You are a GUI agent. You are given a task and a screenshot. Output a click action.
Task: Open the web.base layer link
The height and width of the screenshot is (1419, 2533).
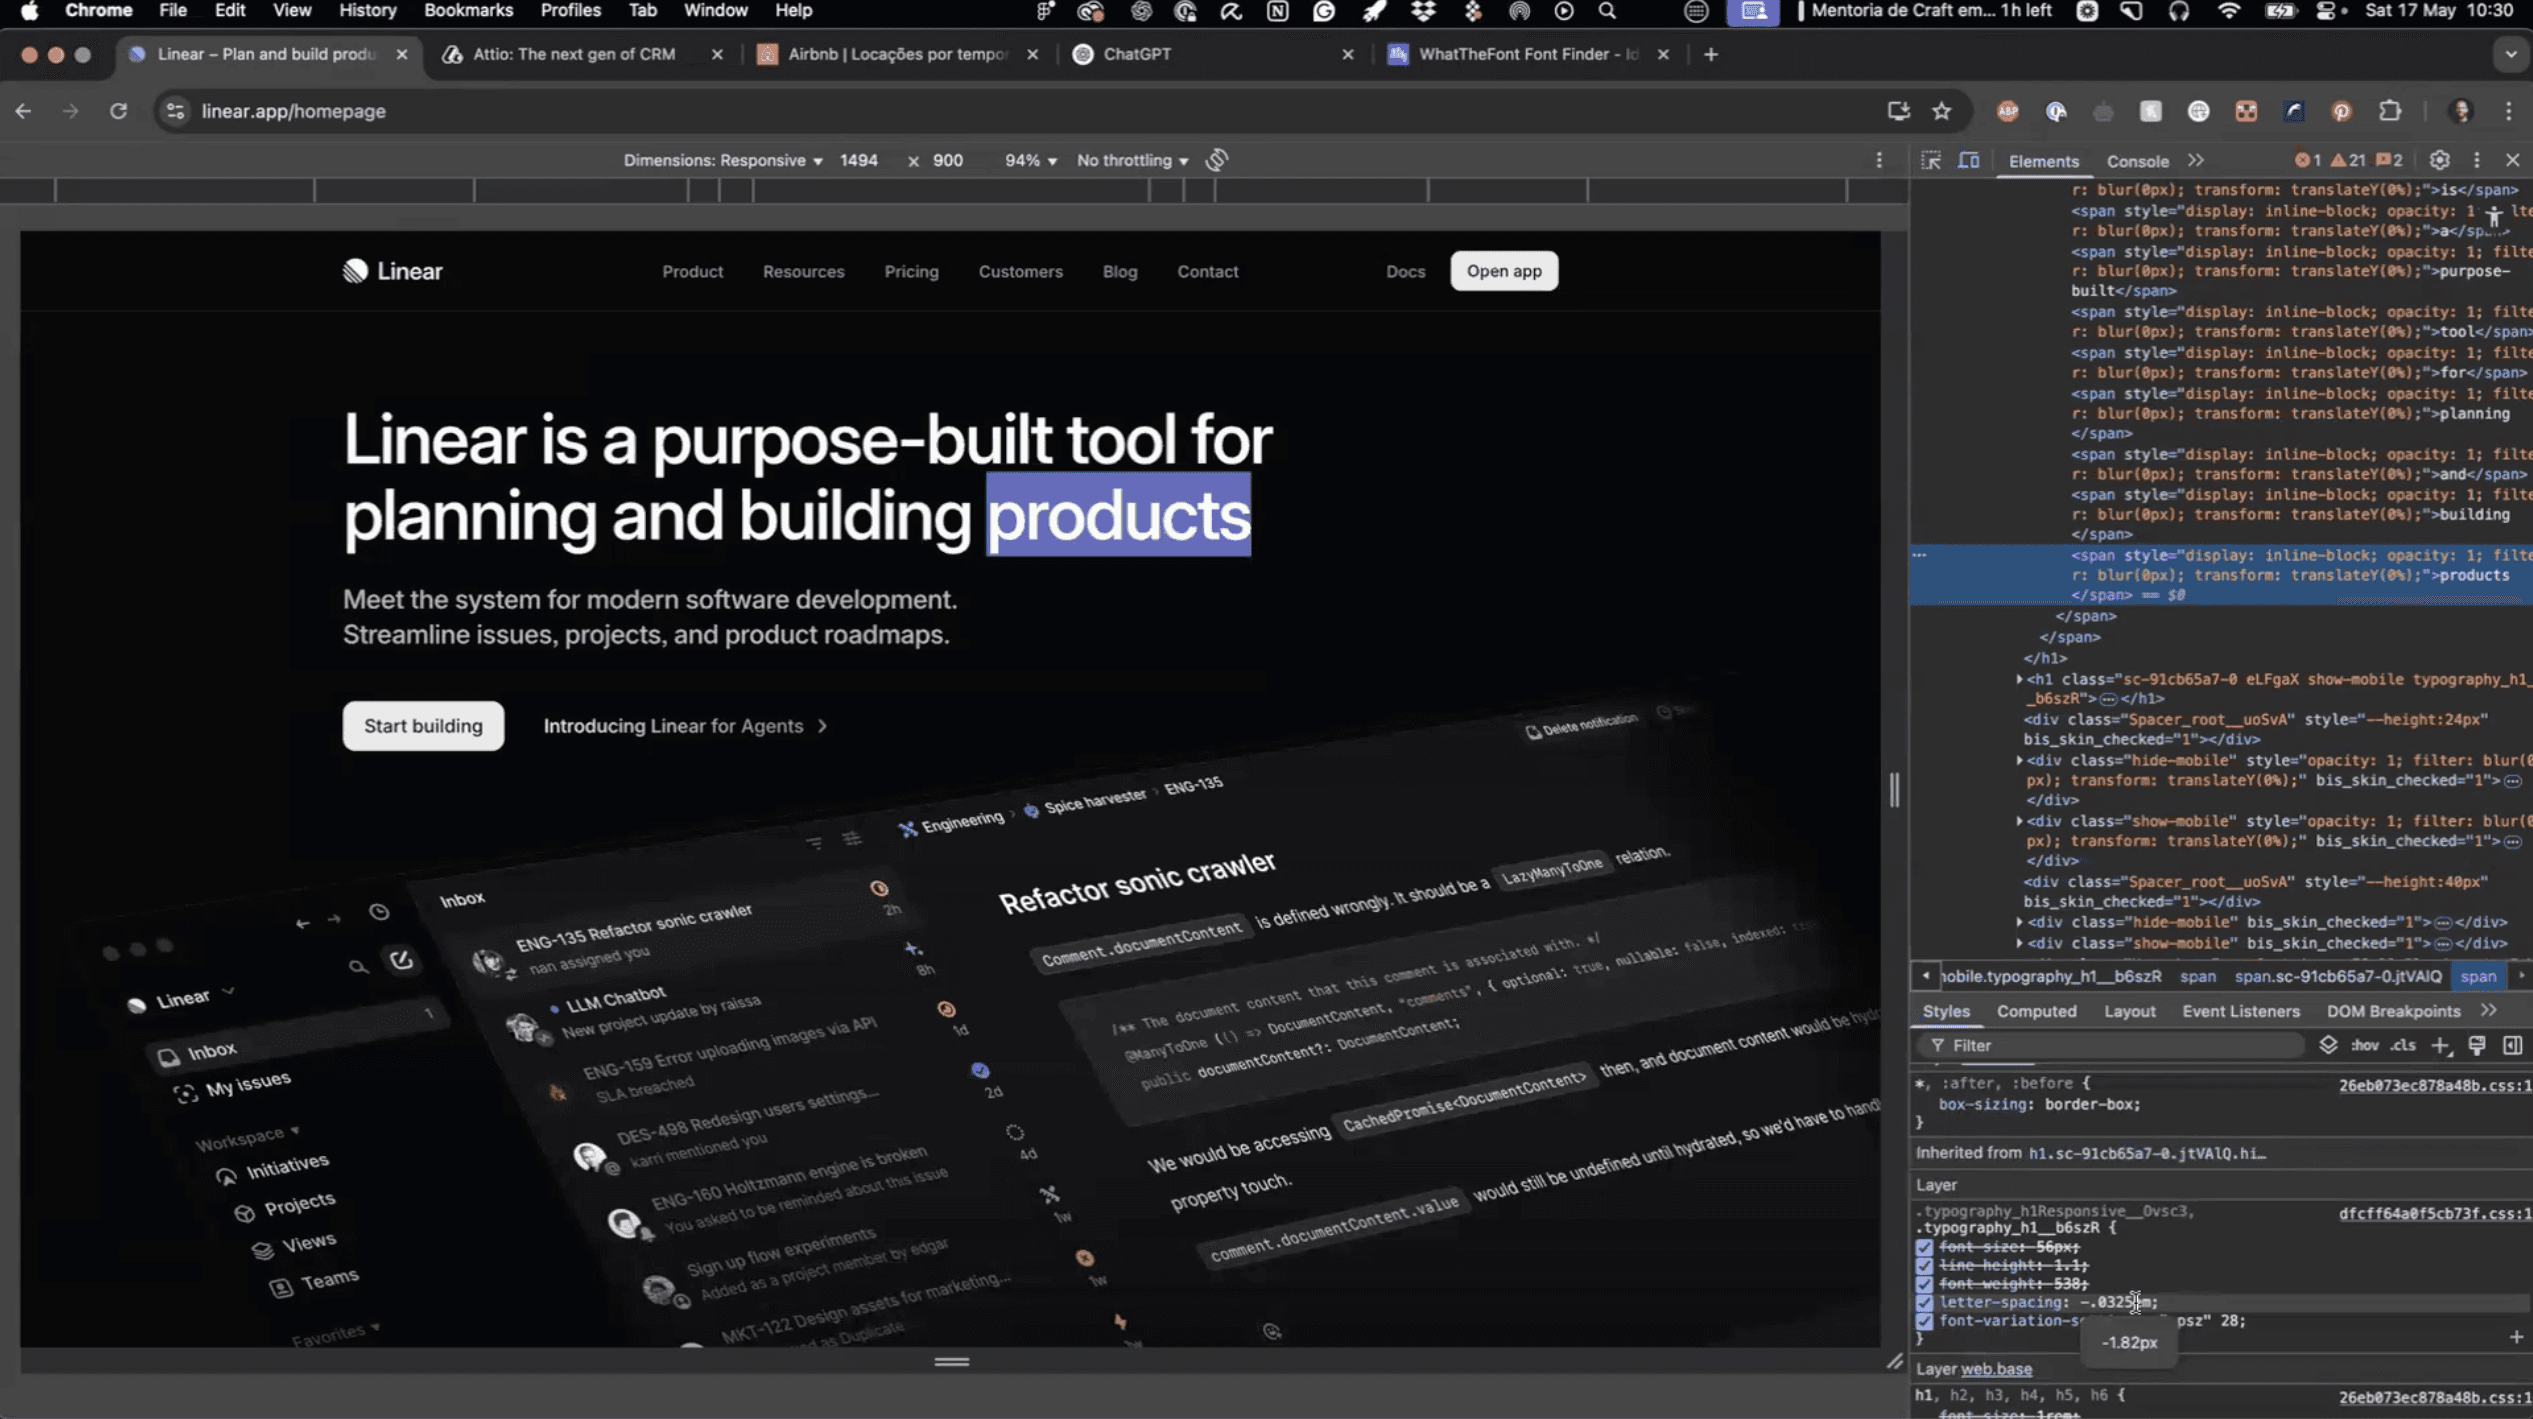point(1995,1369)
